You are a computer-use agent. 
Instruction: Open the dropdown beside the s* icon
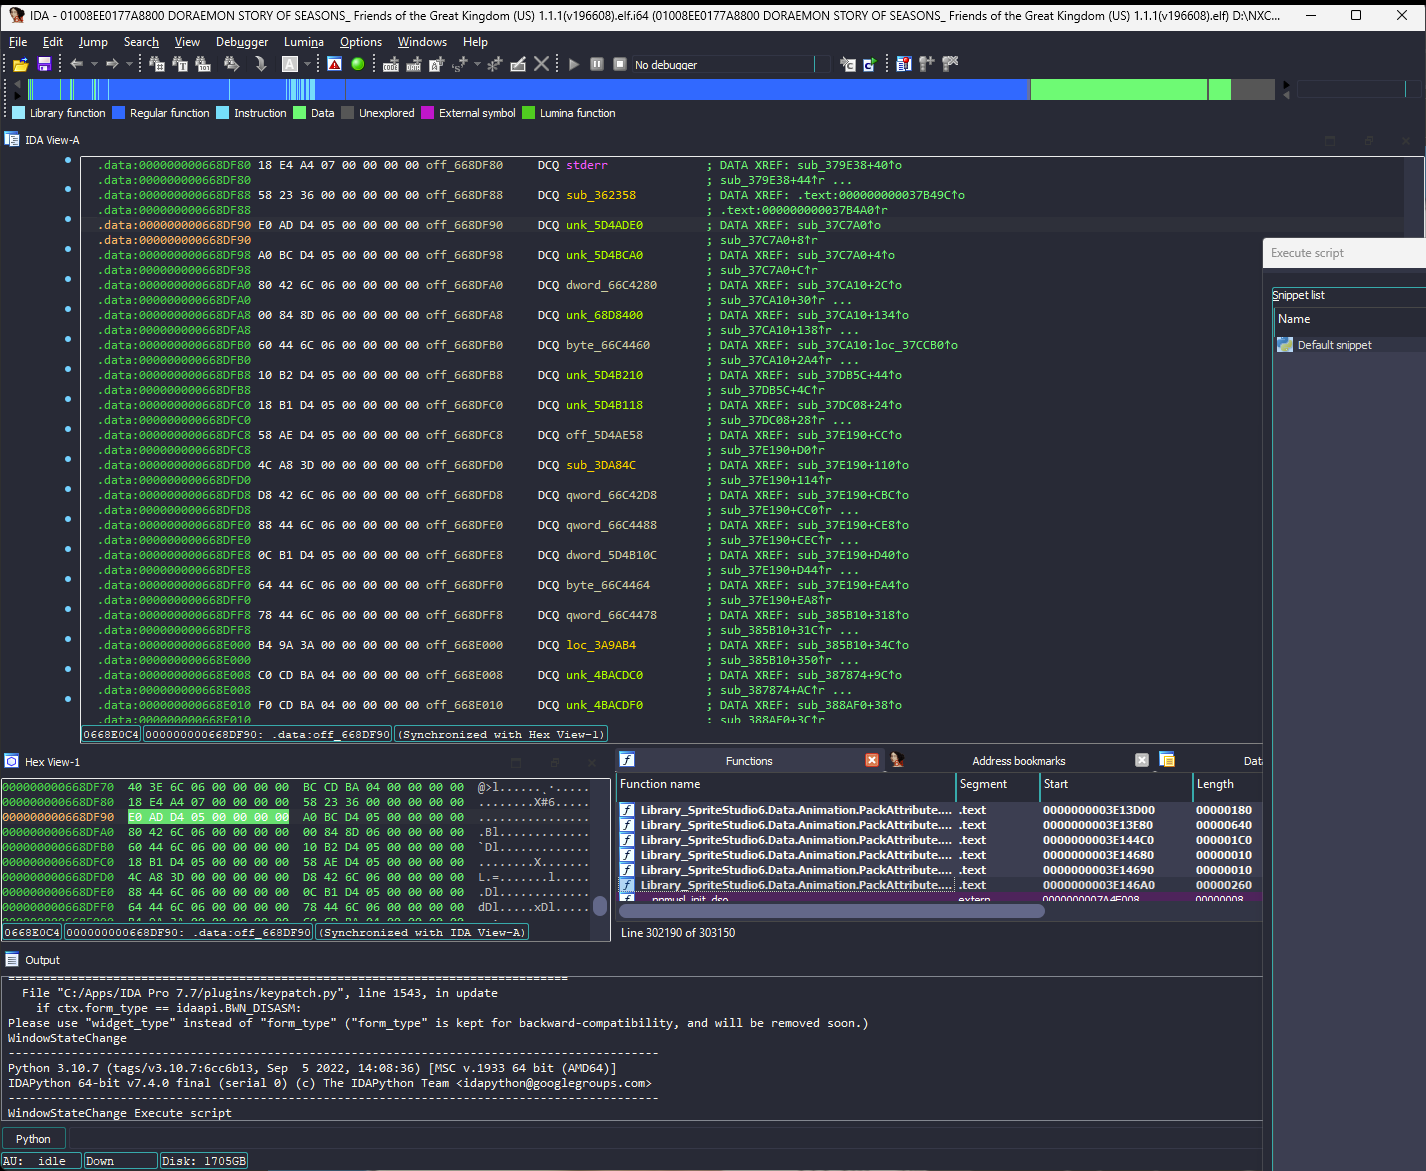coord(477,64)
